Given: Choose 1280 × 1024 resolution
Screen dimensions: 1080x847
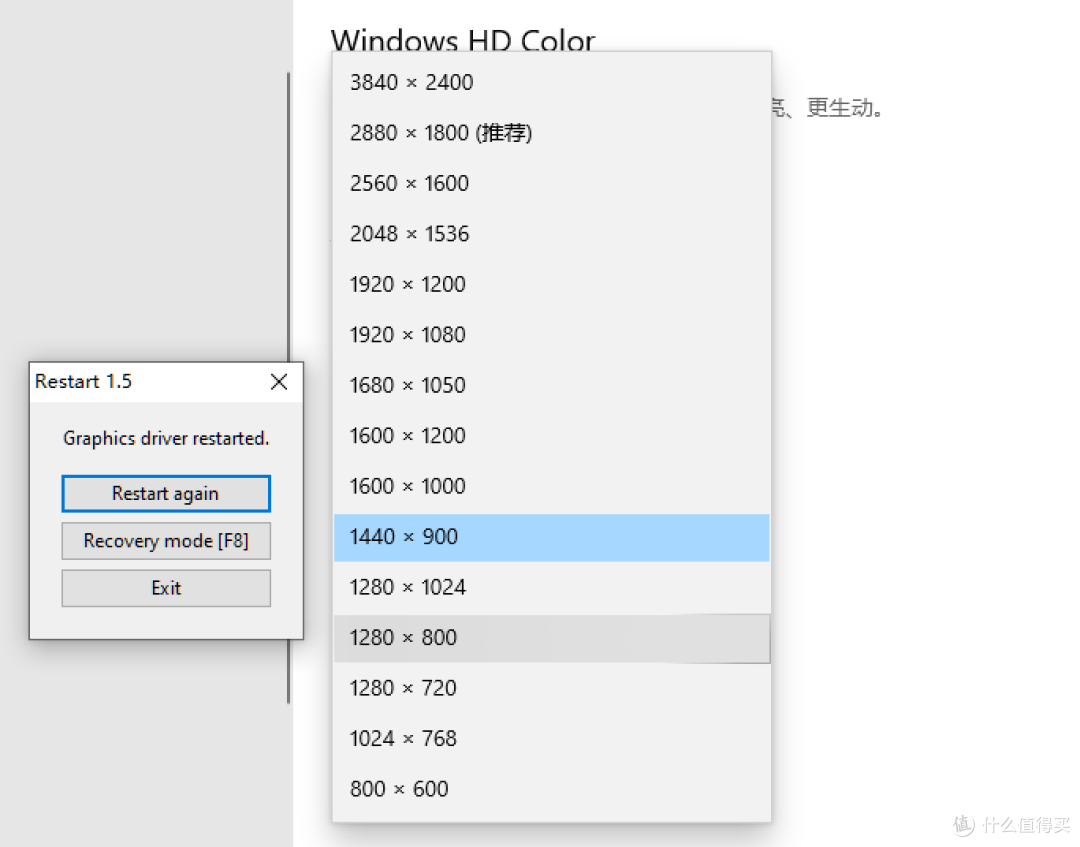Looking at the screenshot, I should click(551, 587).
